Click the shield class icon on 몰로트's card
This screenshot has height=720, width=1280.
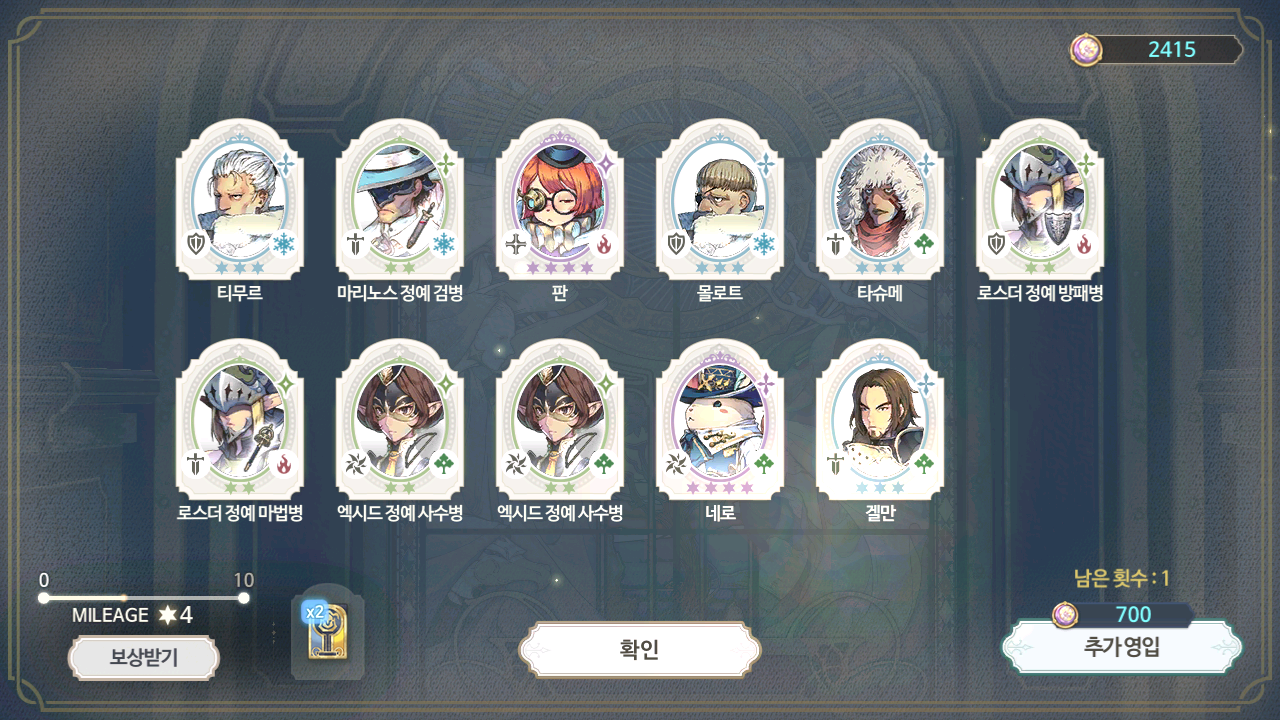[x=677, y=244]
